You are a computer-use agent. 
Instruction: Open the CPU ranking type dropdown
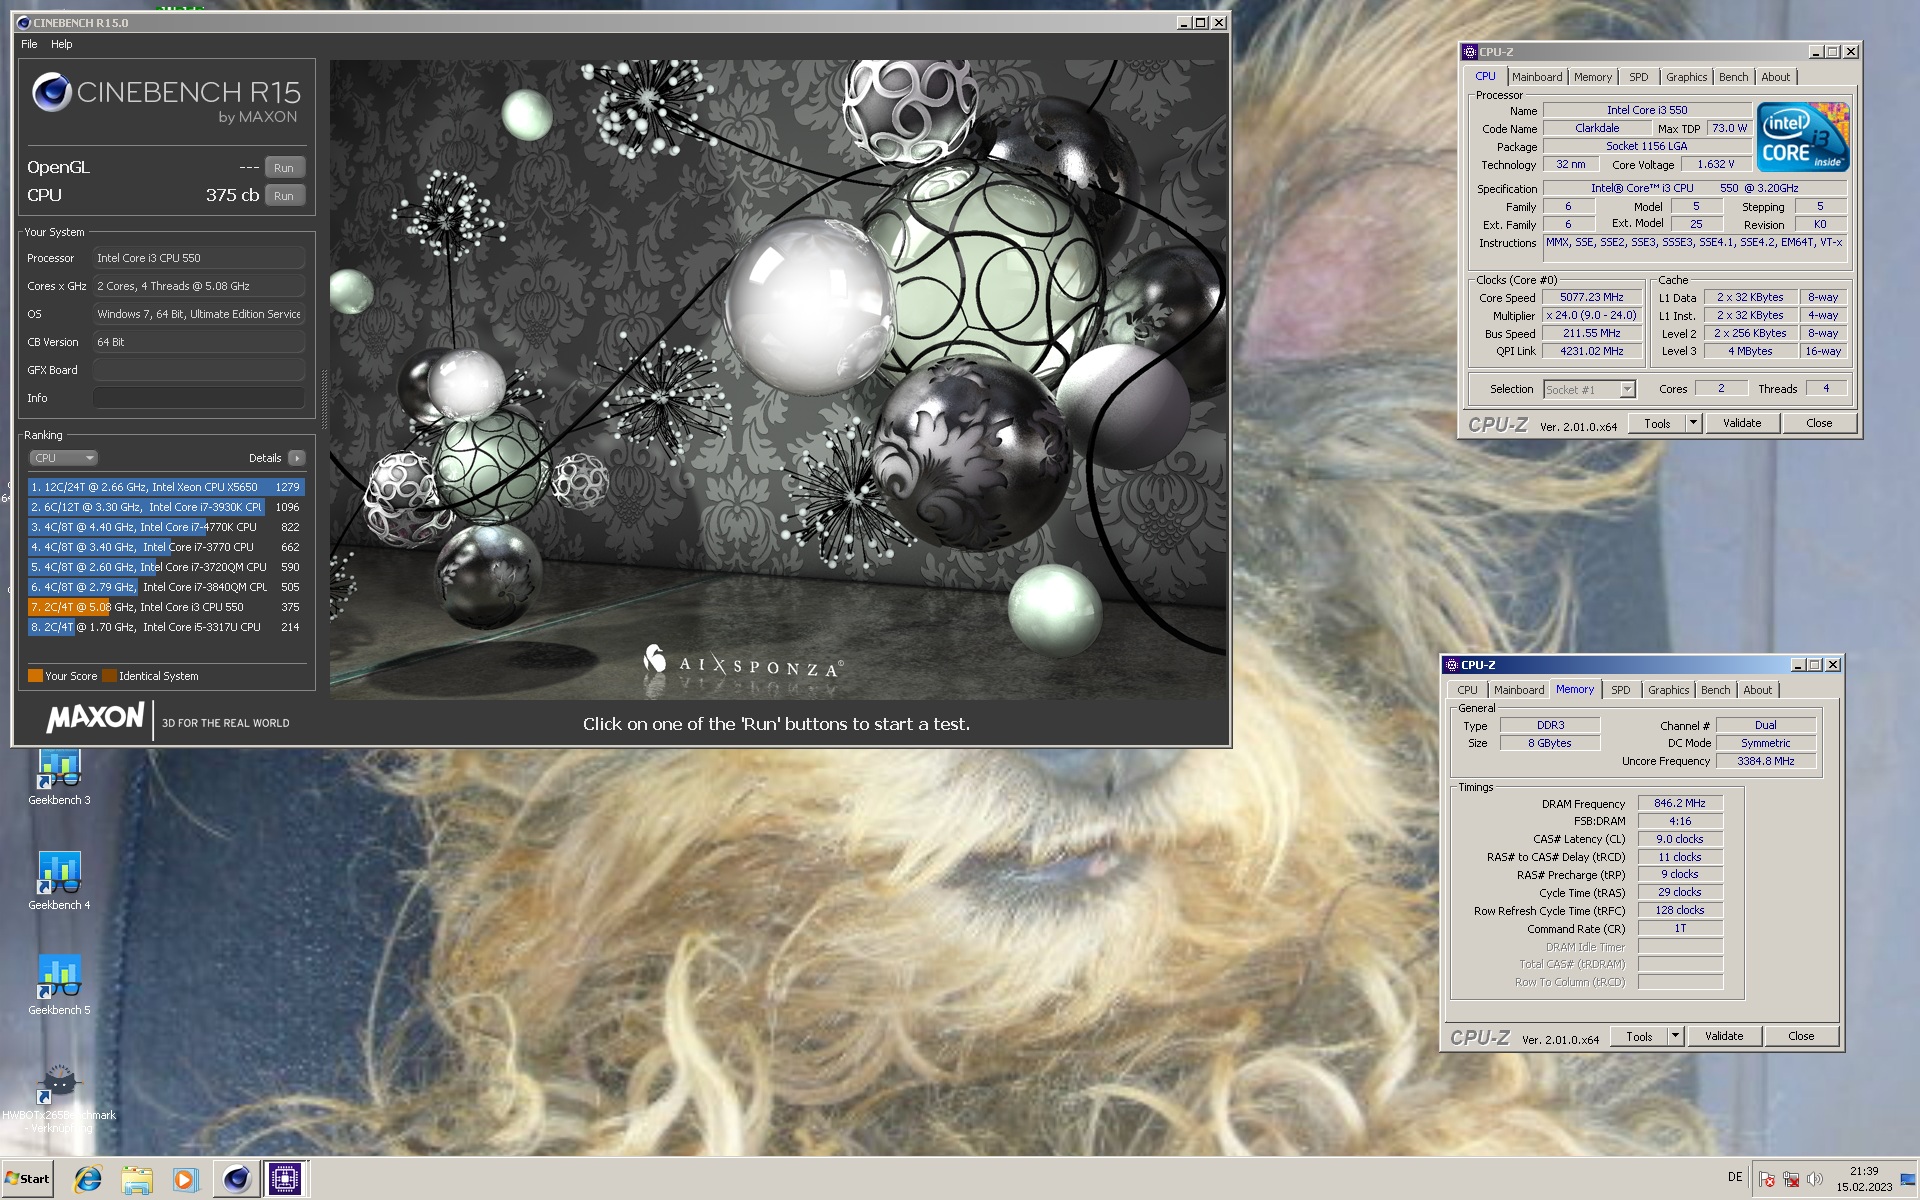(x=63, y=458)
